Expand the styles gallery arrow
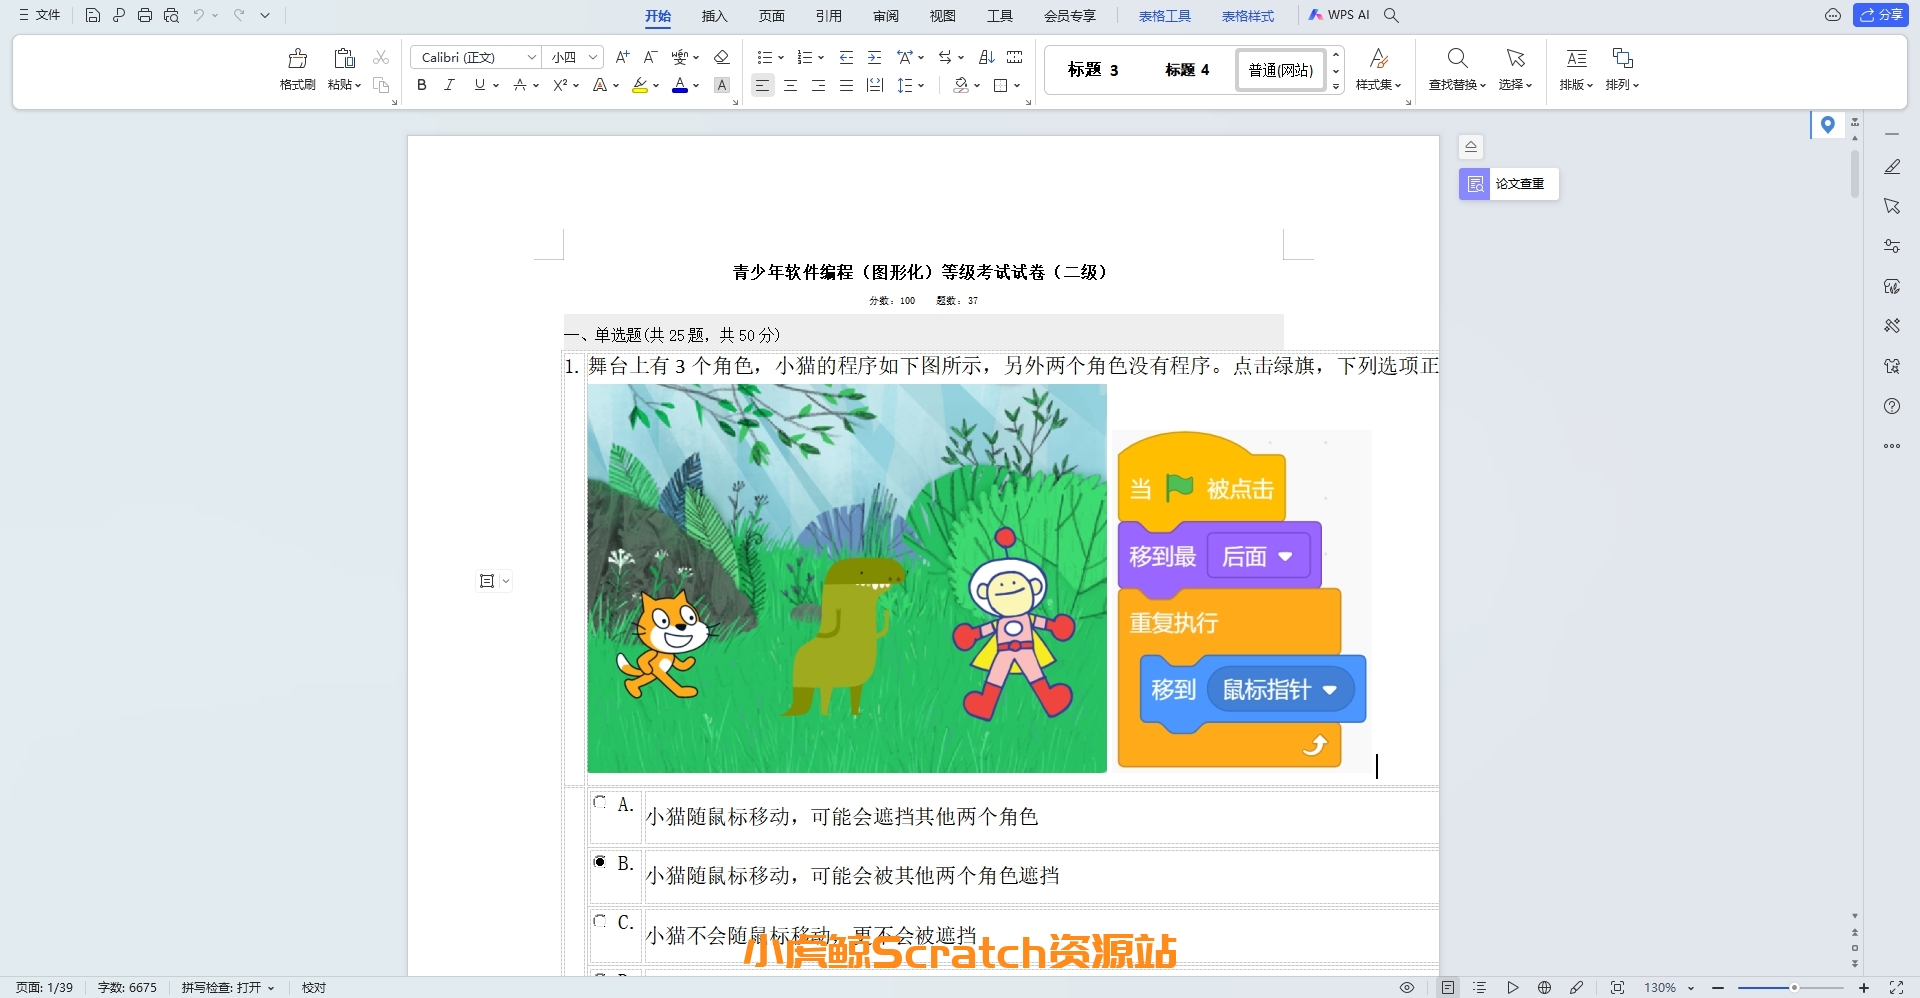The image size is (1920, 998). [x=1336, y=88]
